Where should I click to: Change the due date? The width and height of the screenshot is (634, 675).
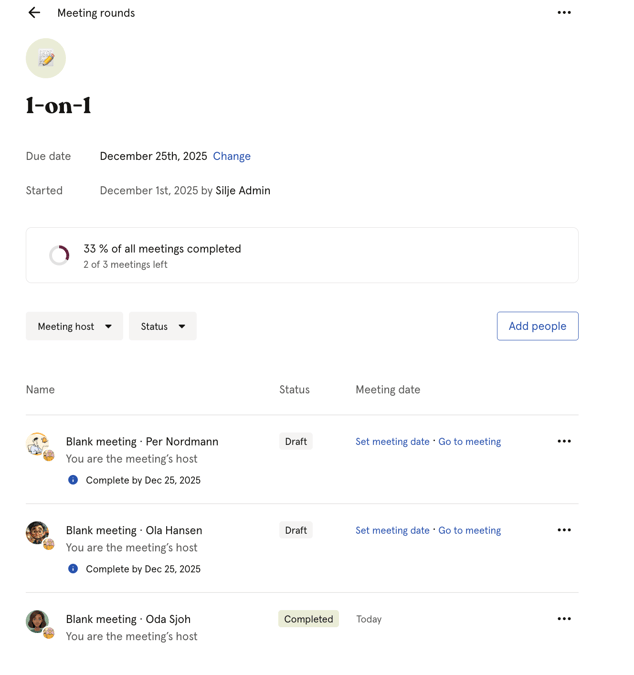[232, 156]
